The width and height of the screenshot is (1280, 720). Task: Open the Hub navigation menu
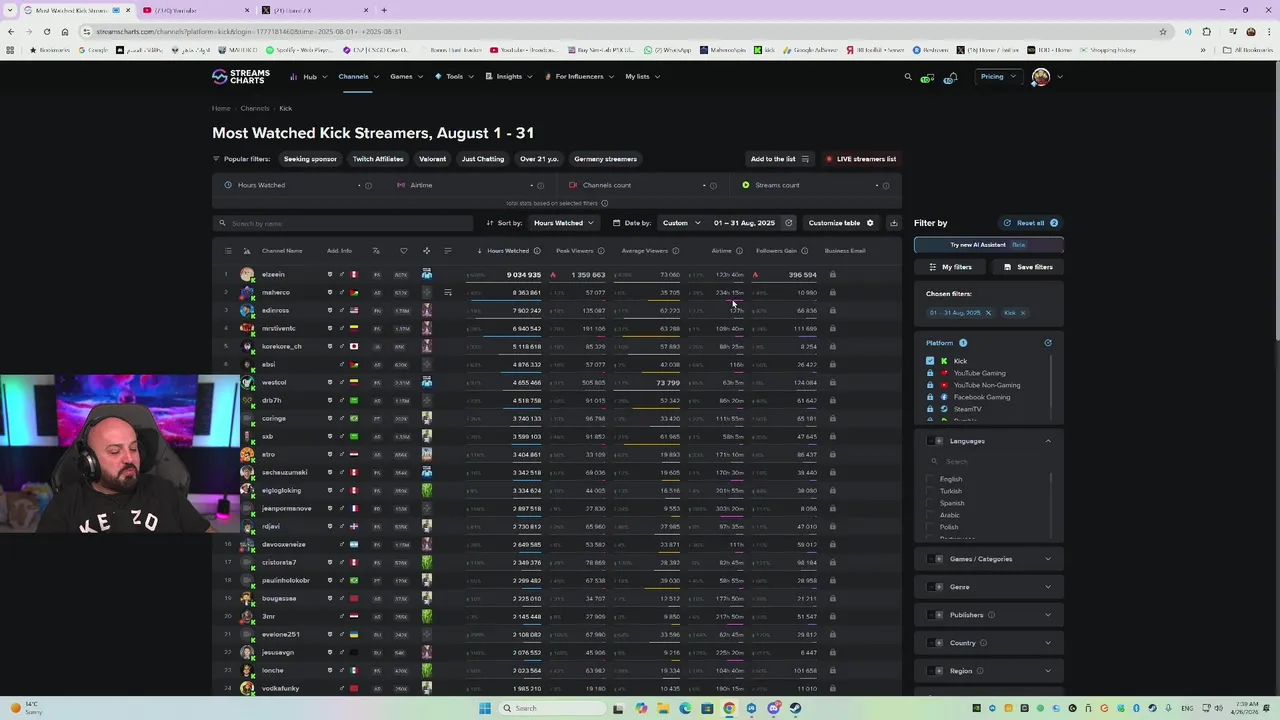point(307,77)
